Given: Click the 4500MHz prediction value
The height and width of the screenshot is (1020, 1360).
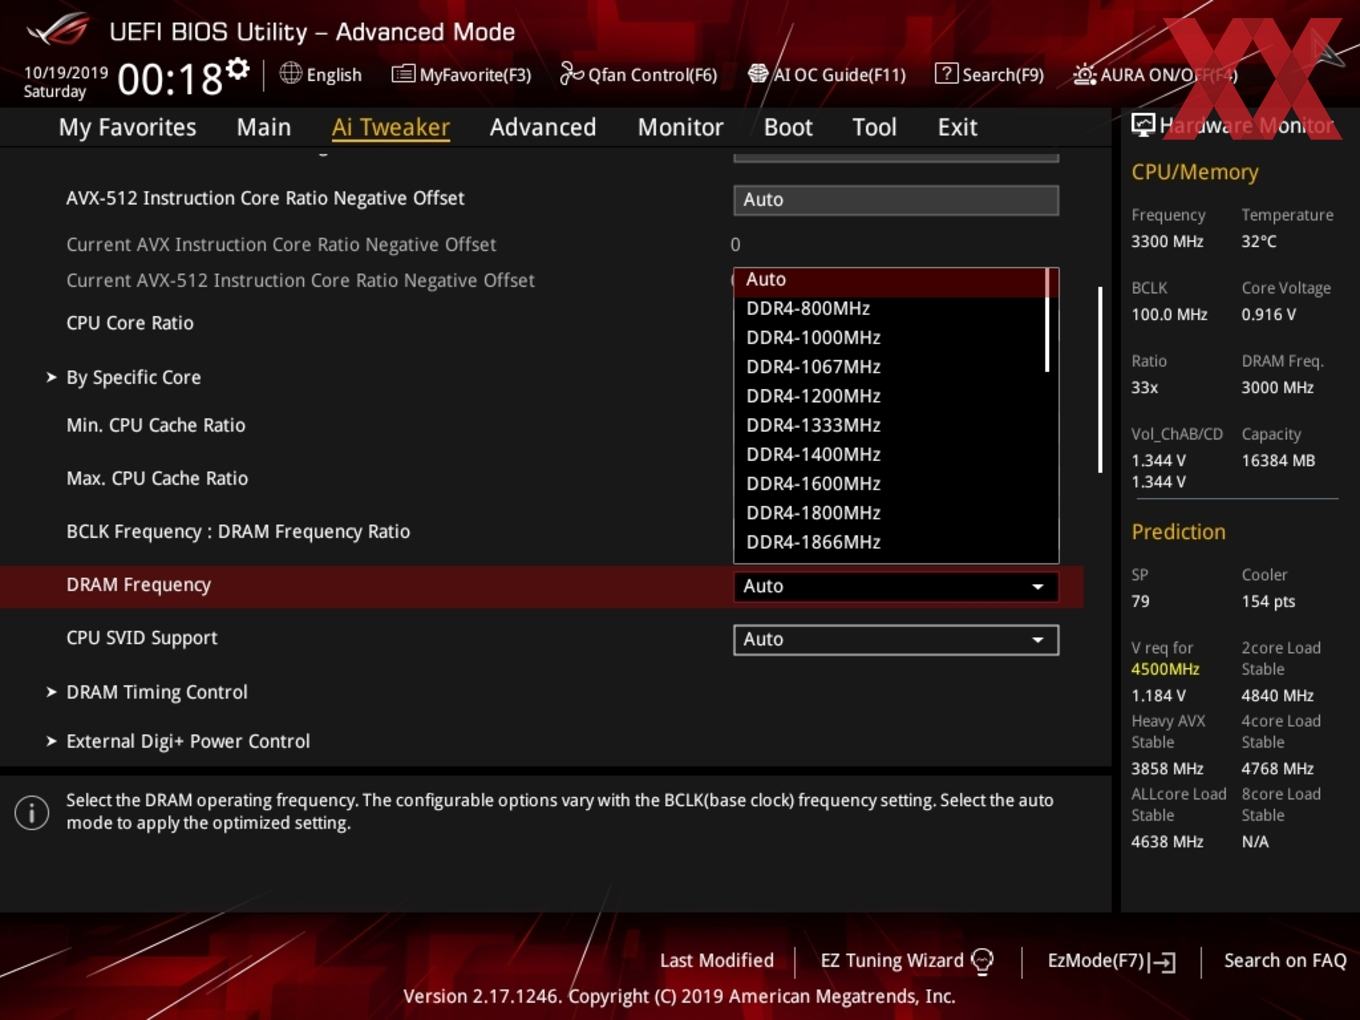Looking at the screenshot, I should (1165, 669).
